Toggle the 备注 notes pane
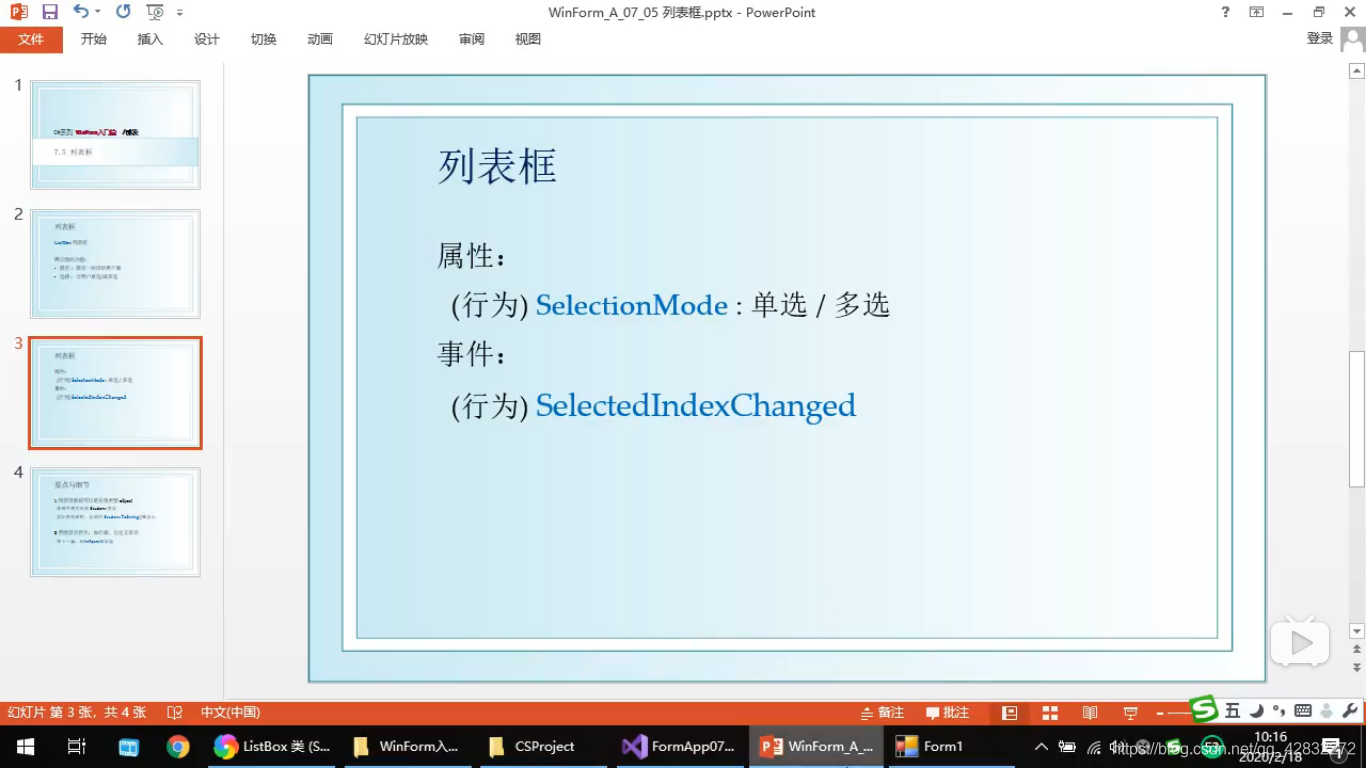The image size is (1366, 768). coord(883,713)
